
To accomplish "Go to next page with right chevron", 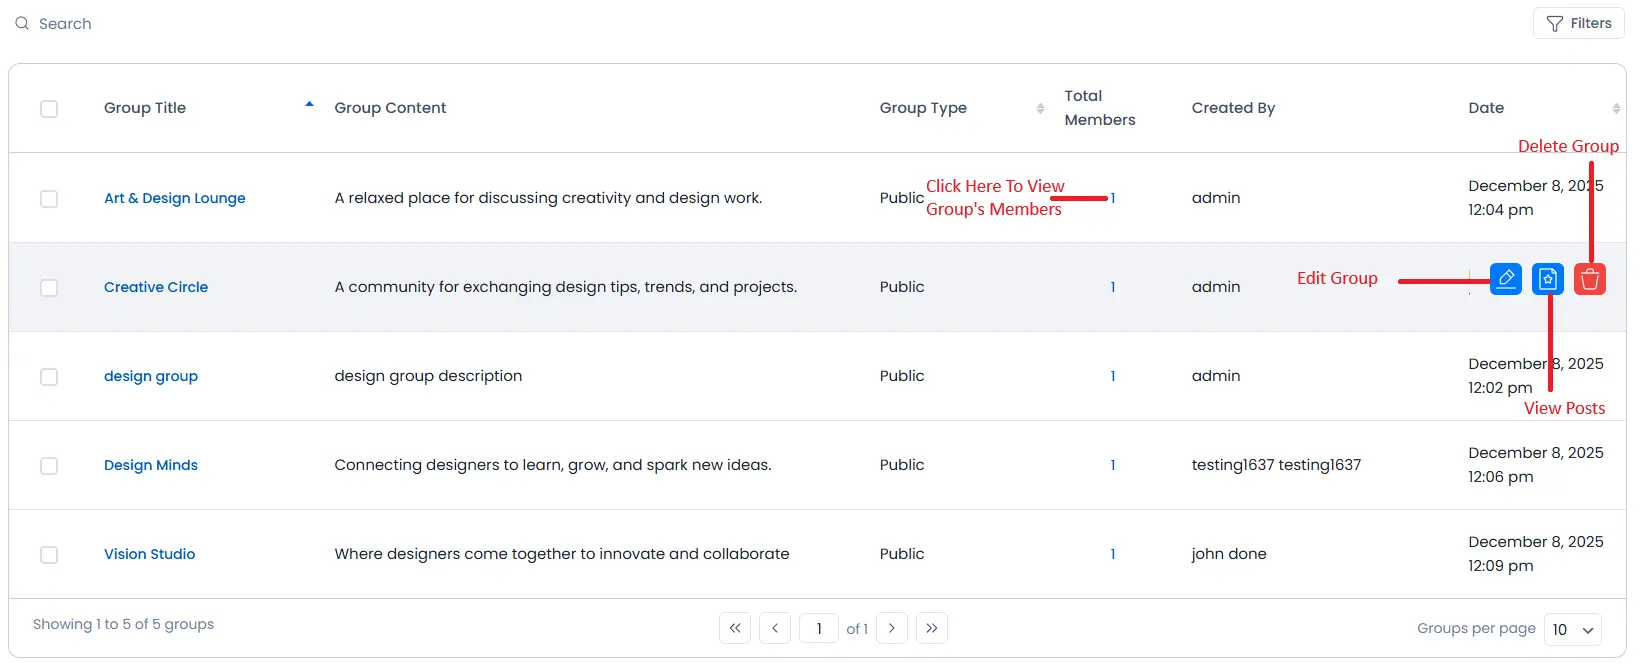I will [x=892, y=628].
